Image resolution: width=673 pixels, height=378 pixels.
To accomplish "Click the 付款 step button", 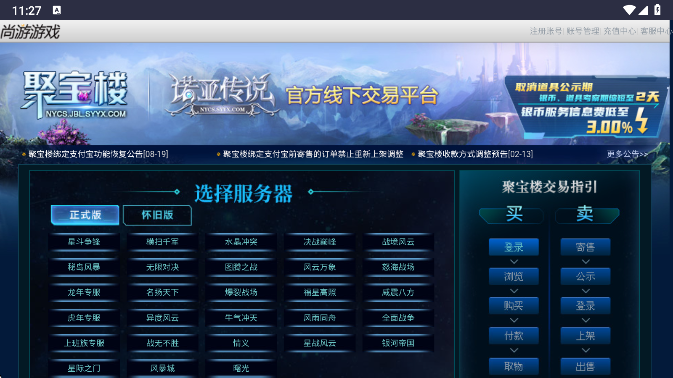I will pyautogui.click(x=514, y=336).
